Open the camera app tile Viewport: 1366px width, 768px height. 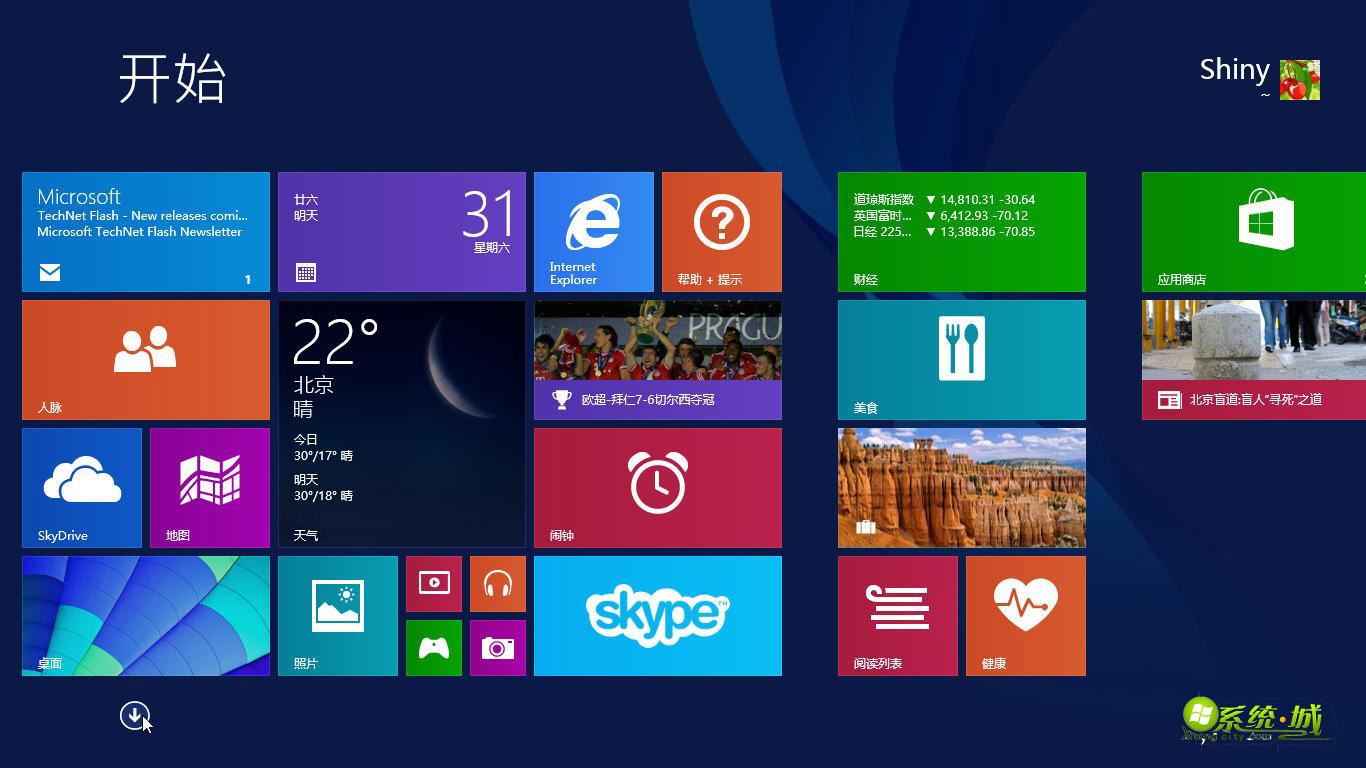[x=497, y=648]
